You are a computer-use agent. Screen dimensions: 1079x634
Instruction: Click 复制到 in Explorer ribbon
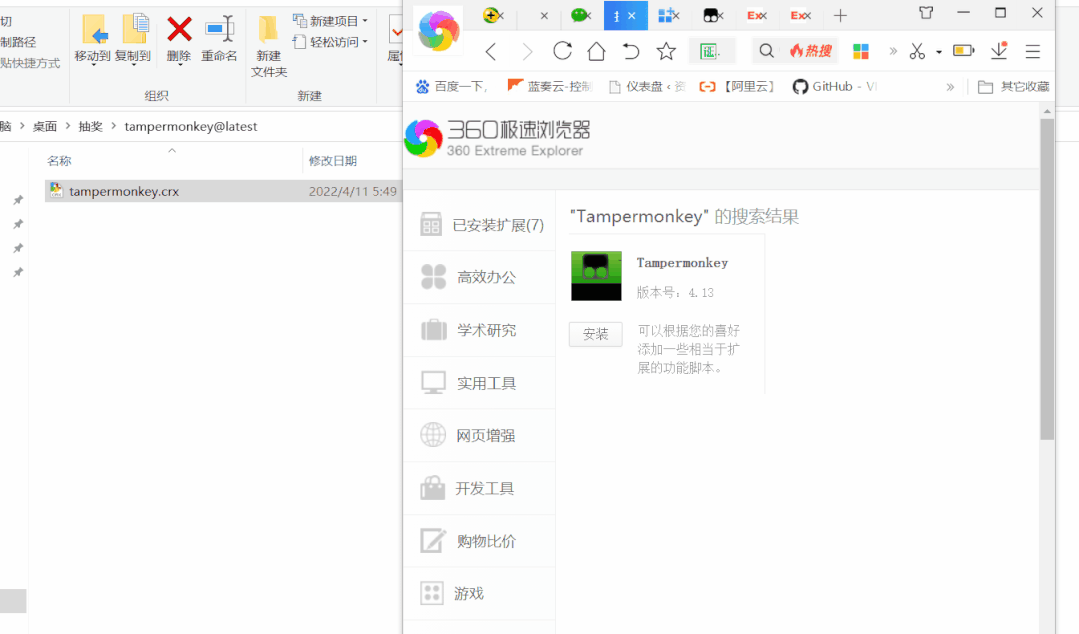click(x=133, y=39)
